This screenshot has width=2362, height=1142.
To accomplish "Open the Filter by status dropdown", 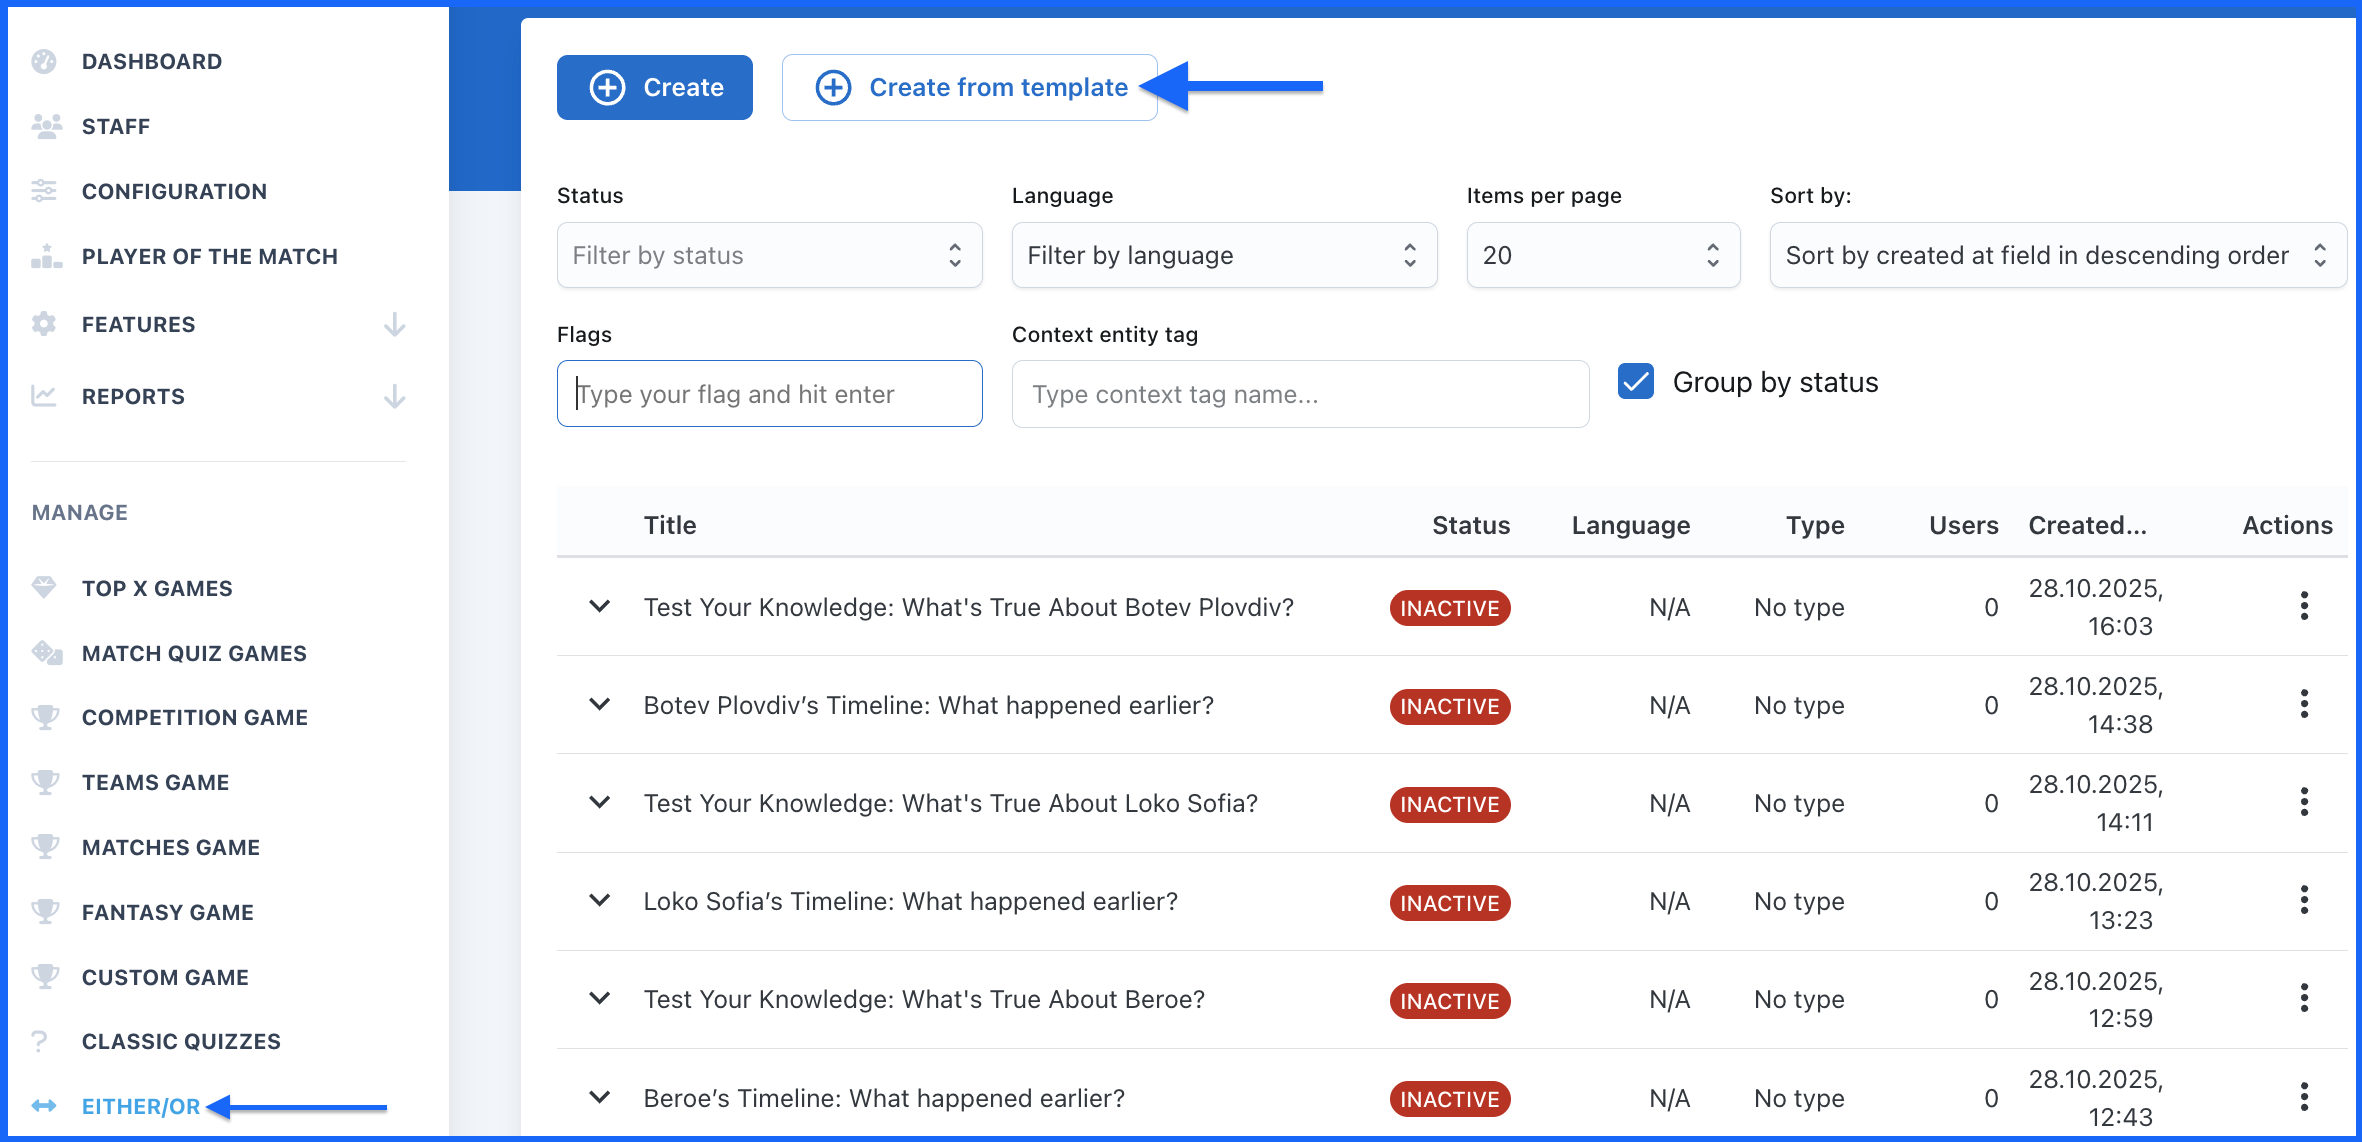I will coord(768,255).
